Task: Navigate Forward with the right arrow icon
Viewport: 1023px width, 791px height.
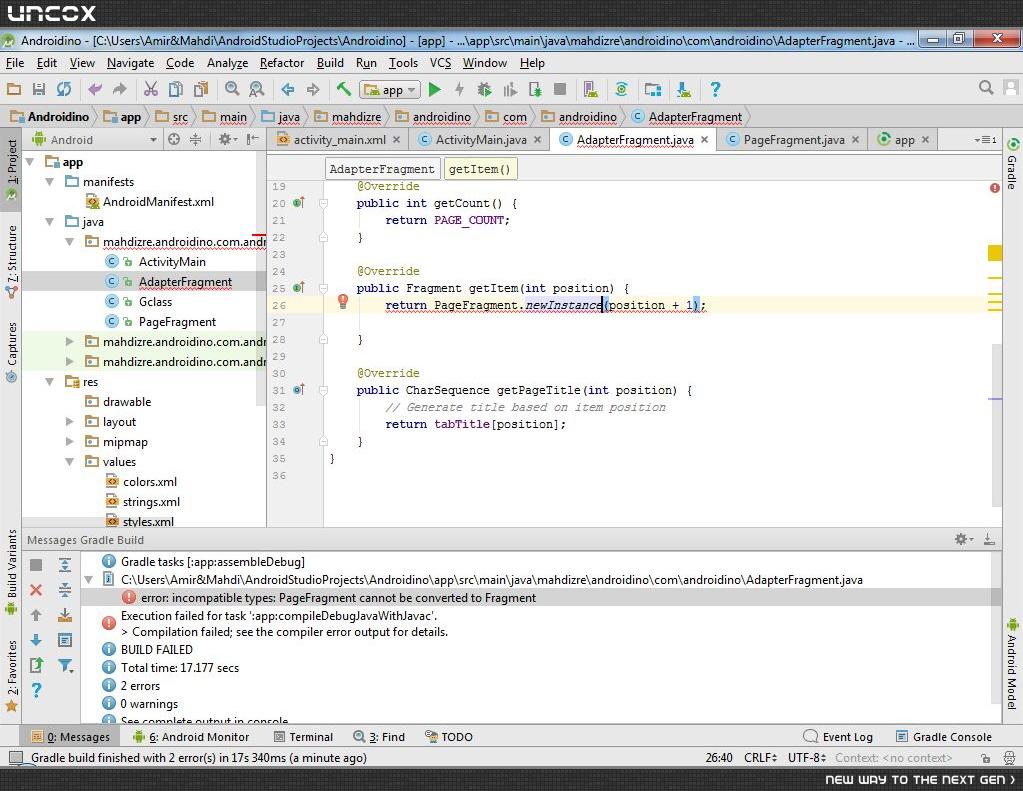Action: click(313, 89)
